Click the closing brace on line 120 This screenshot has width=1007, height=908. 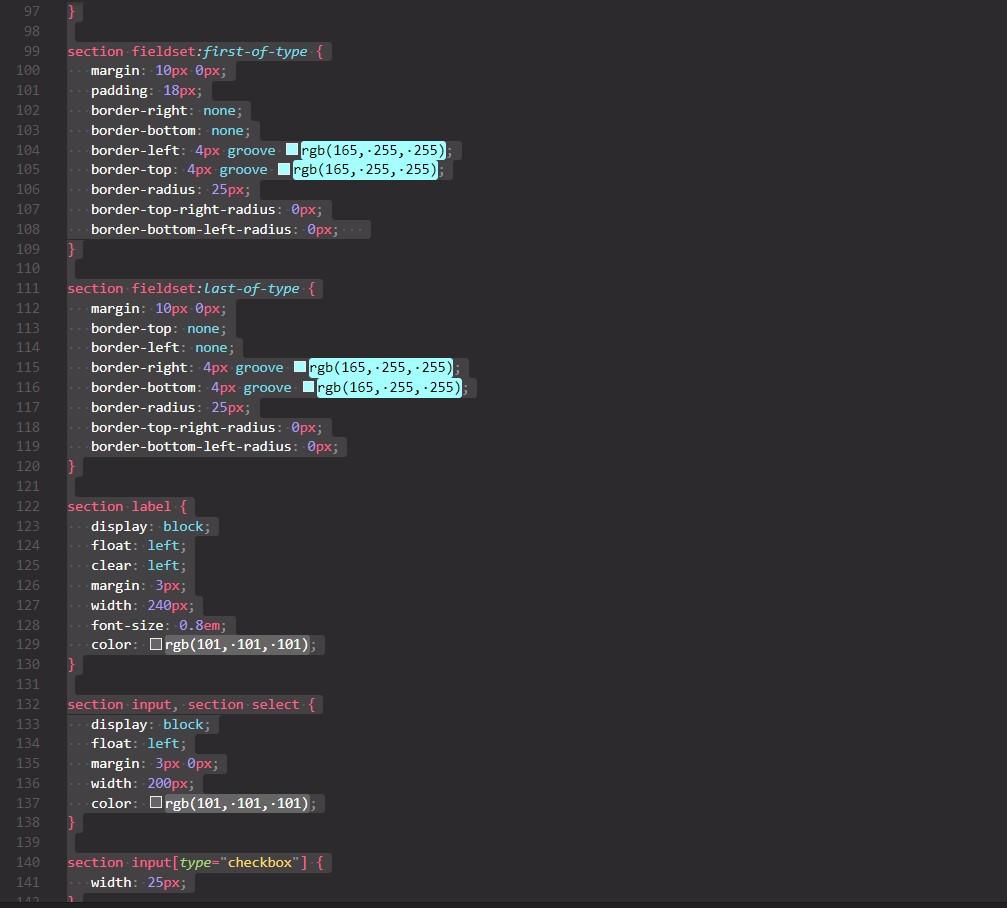point(70,466)
